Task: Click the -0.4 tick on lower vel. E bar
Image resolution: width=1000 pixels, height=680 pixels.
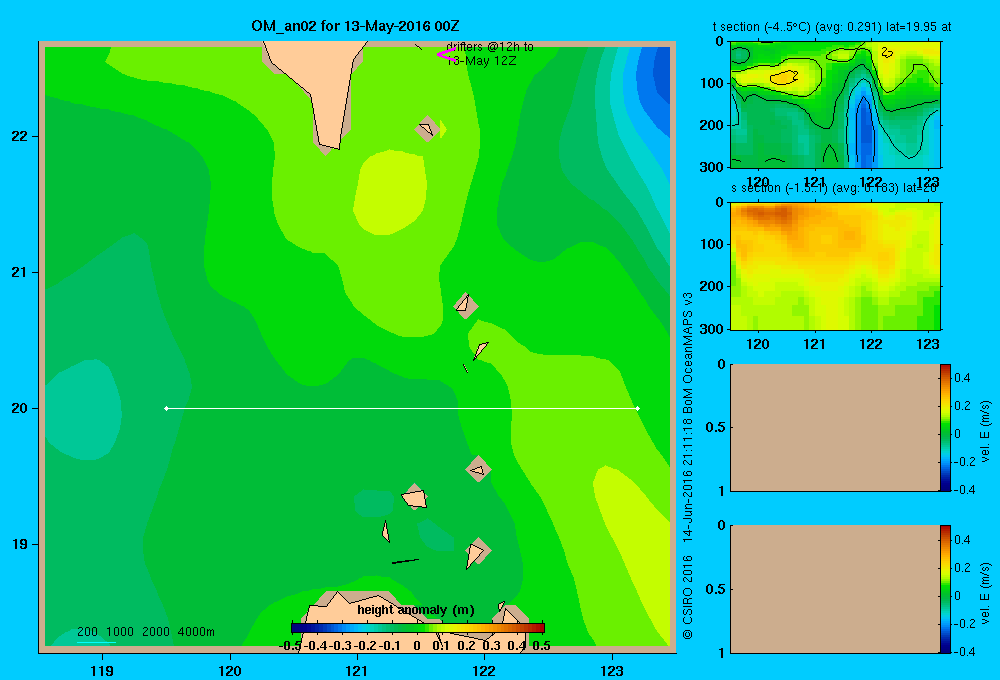Action: point(964,652)
